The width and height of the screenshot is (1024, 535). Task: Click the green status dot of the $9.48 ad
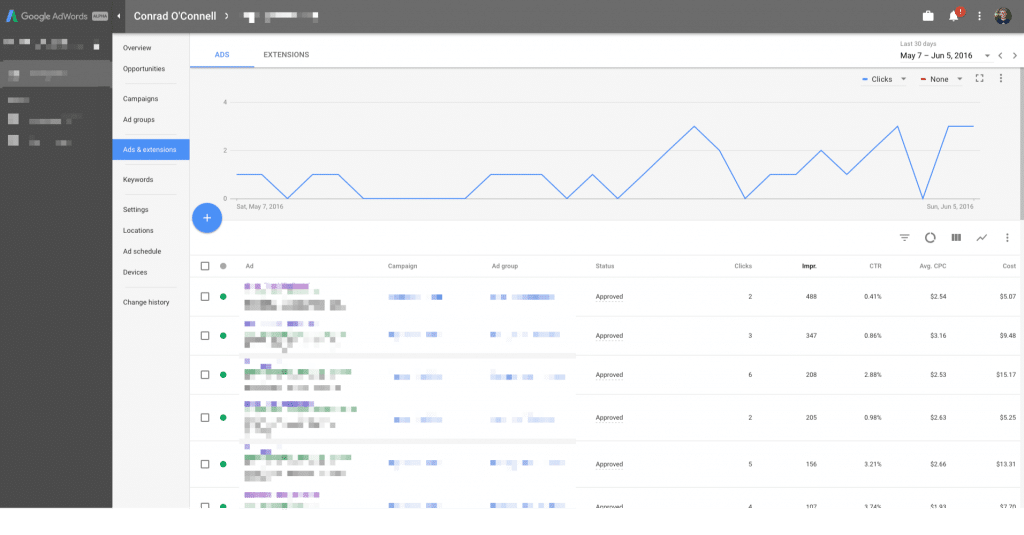click(223, 336)
